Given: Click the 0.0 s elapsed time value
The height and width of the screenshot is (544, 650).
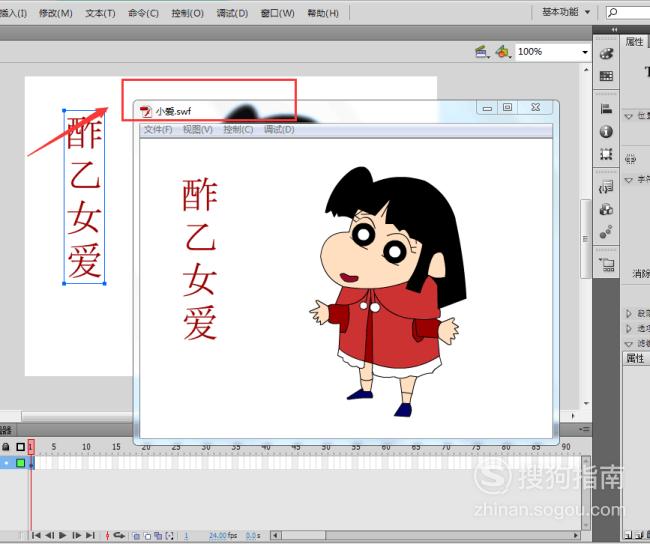Looking at the screenshot, I should 253,536.
